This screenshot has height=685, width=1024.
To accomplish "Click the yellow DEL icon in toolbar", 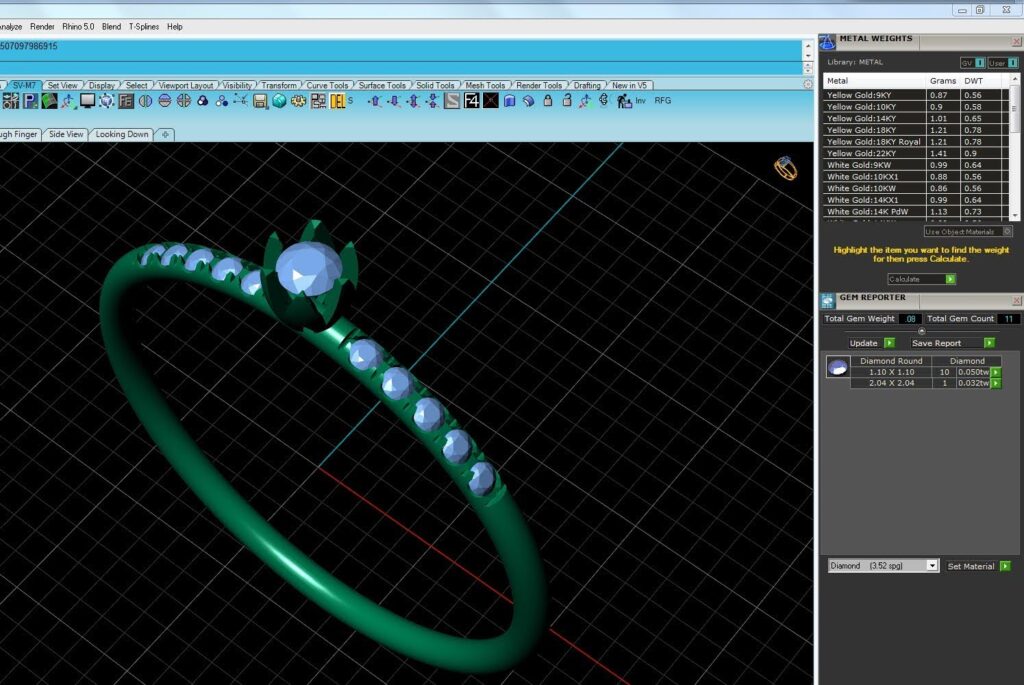I will [x=338, y=101].
